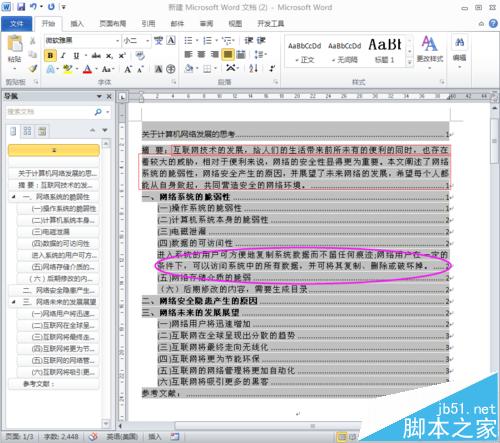The height and width of the screenshot is (443, 500).
Task: Click the Save icon in quick access toolbar
Action: 21,7
